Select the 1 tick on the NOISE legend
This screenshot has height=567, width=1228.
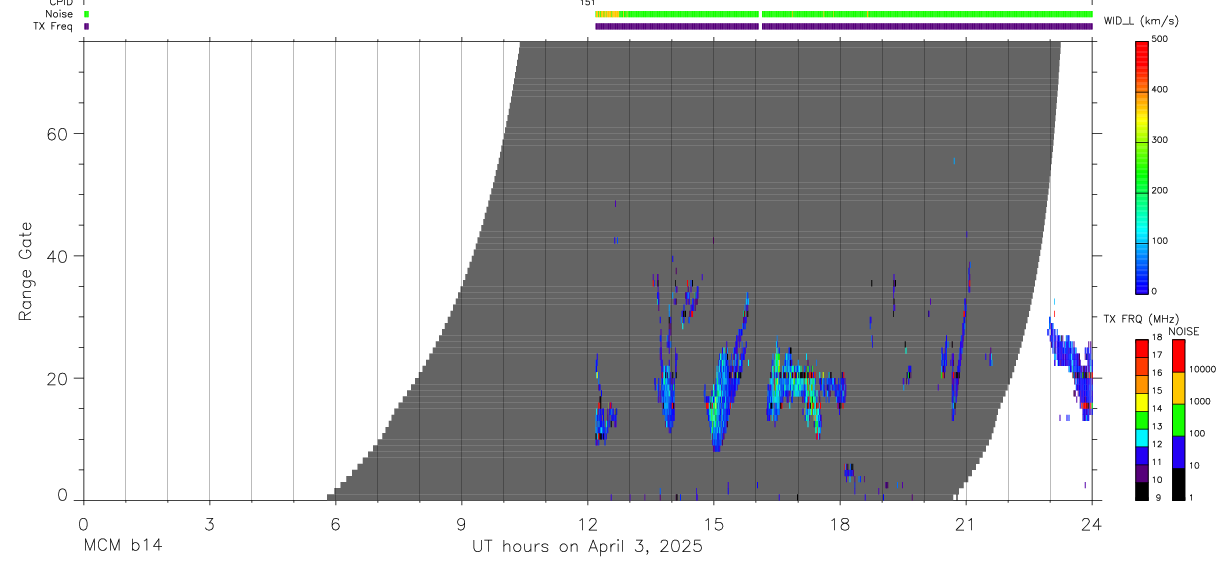[1193, 497]
